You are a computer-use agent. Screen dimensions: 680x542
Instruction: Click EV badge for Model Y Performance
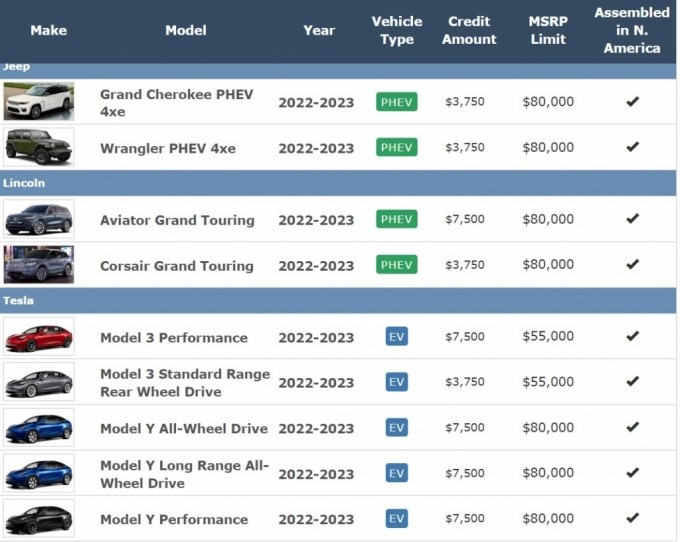(396, 519)
